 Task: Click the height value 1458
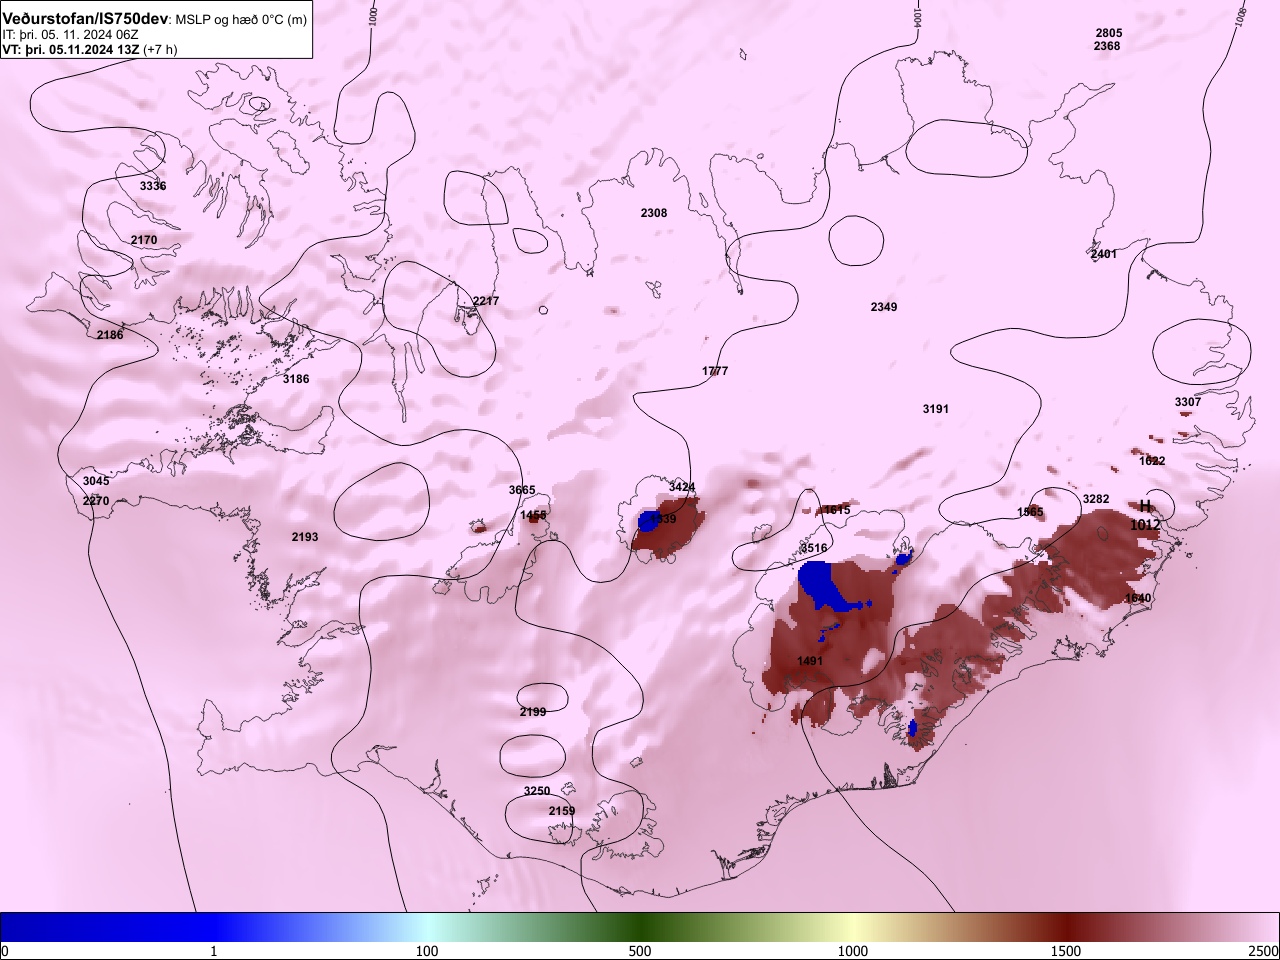[x=534, y=515]
